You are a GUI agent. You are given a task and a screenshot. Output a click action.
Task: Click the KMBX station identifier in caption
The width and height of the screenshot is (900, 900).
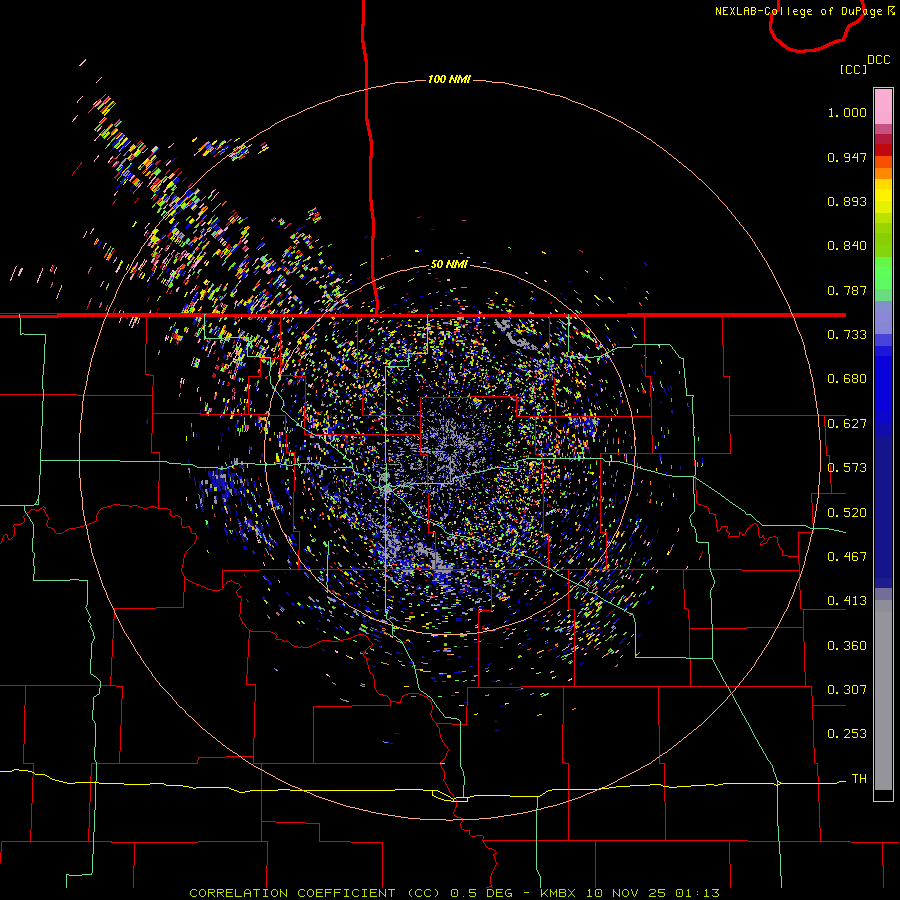click(x=560, y=893)
